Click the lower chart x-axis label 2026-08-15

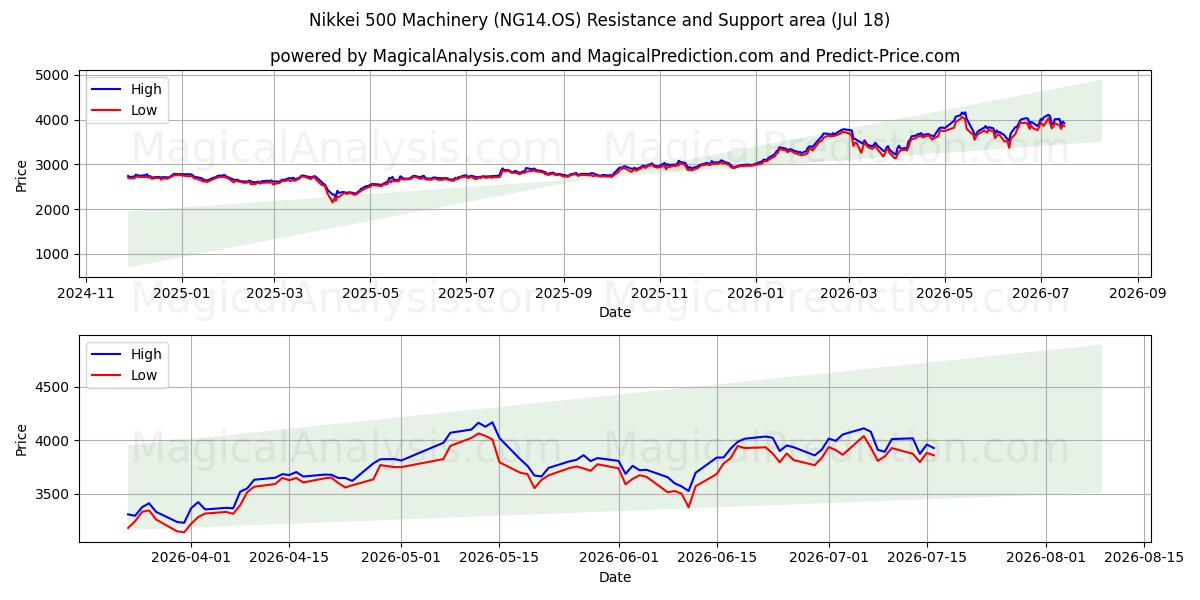[x=1145, y=558]
